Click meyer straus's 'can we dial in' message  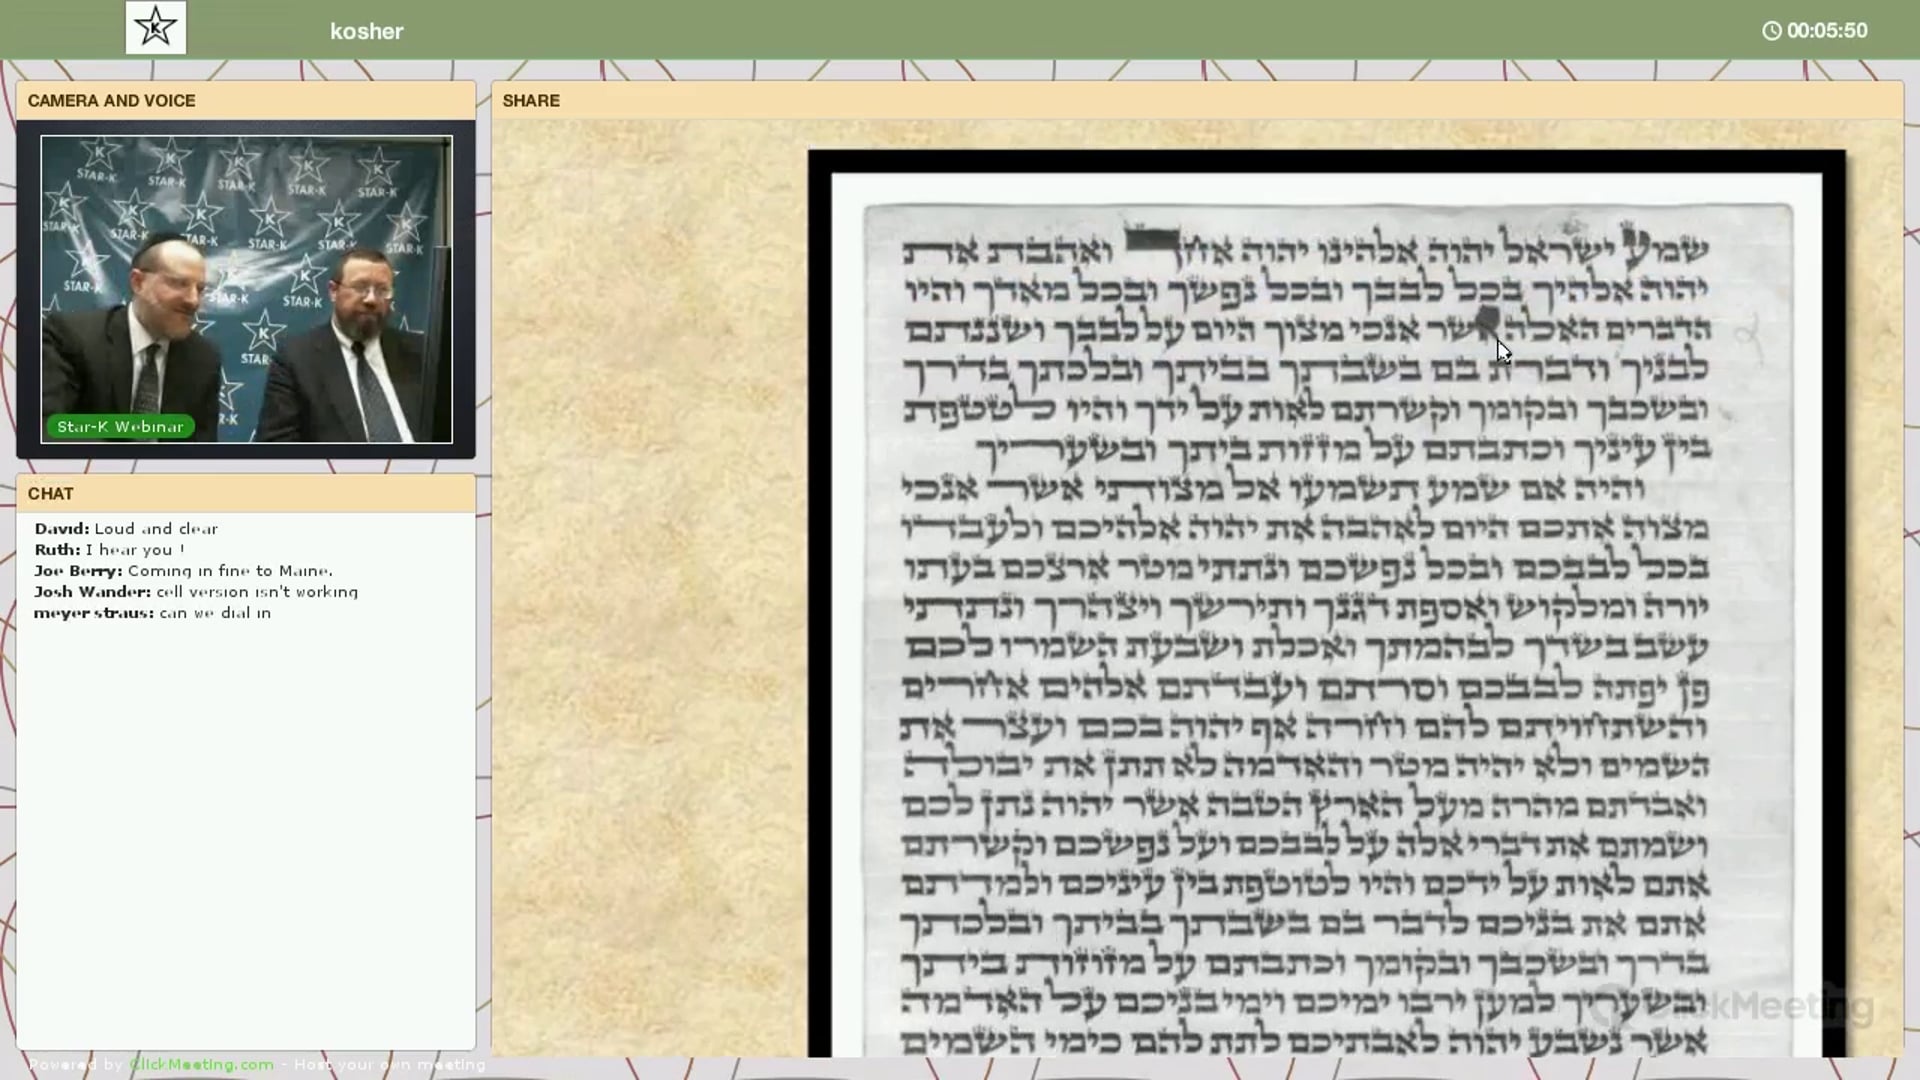click(x=152, y=613)
